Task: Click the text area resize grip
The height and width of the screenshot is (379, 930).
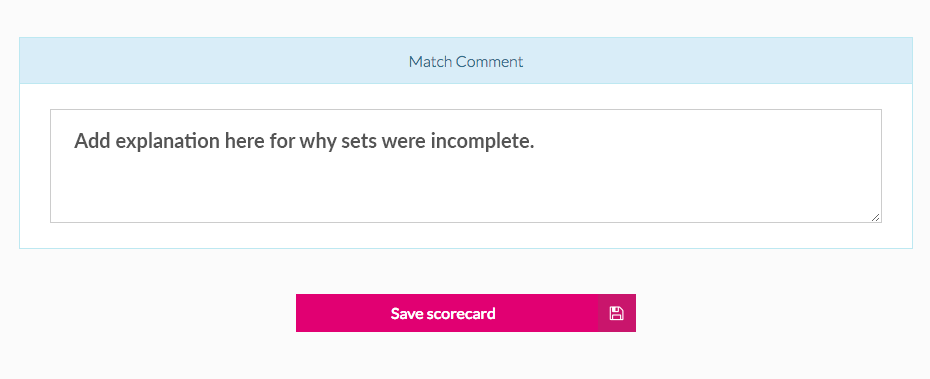Action: pyautogui.click(x=875, y=217)
